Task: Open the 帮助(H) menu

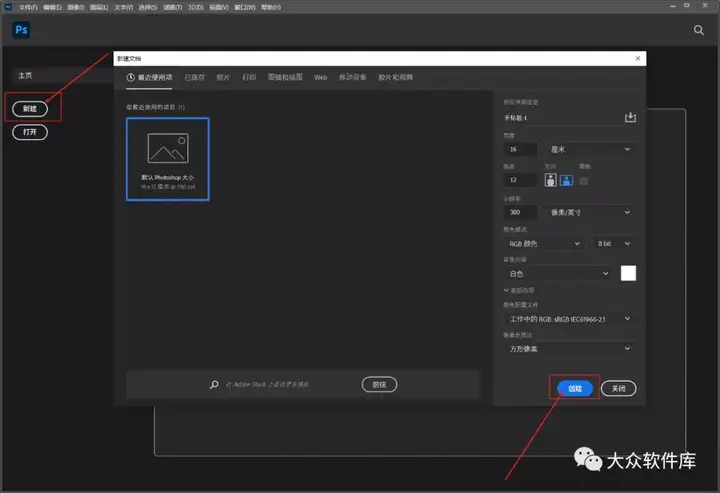Action: coord(271,7)
